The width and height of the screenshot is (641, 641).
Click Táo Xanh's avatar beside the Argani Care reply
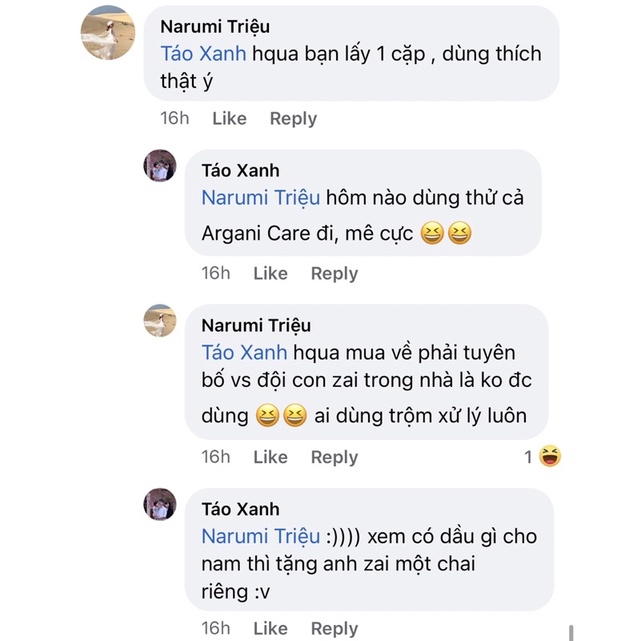coord(160,165)
